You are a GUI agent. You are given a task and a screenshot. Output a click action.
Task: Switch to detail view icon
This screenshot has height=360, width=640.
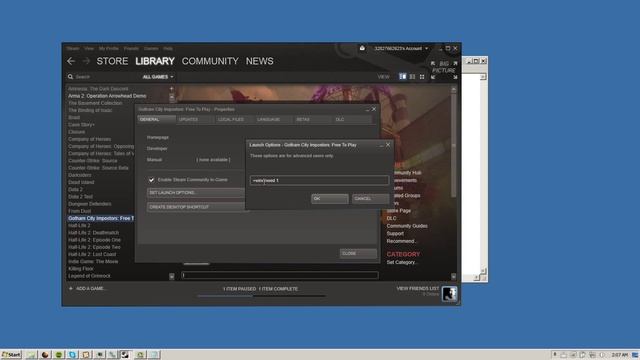pyautogui.click(x=402, y=77)
